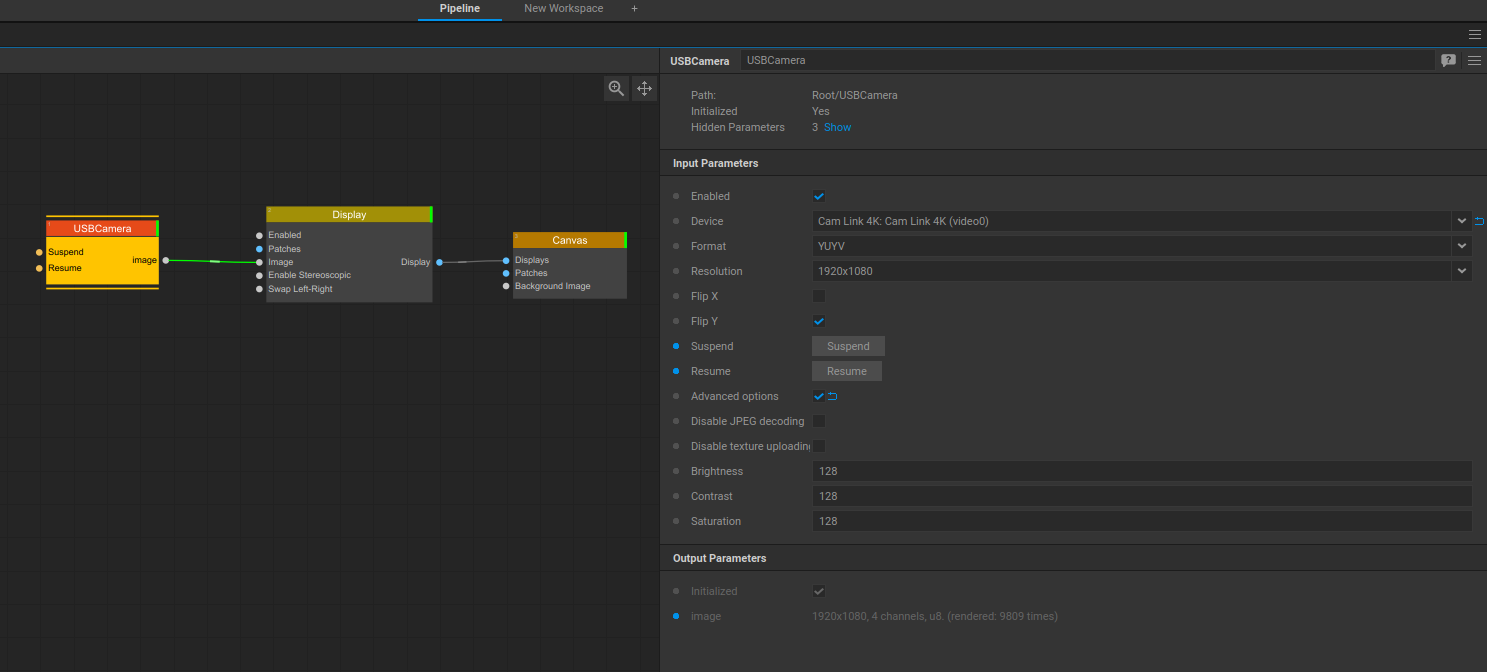Open the properties panel hamburger menu
The image size is (1487, 672).
point(1474,61)
